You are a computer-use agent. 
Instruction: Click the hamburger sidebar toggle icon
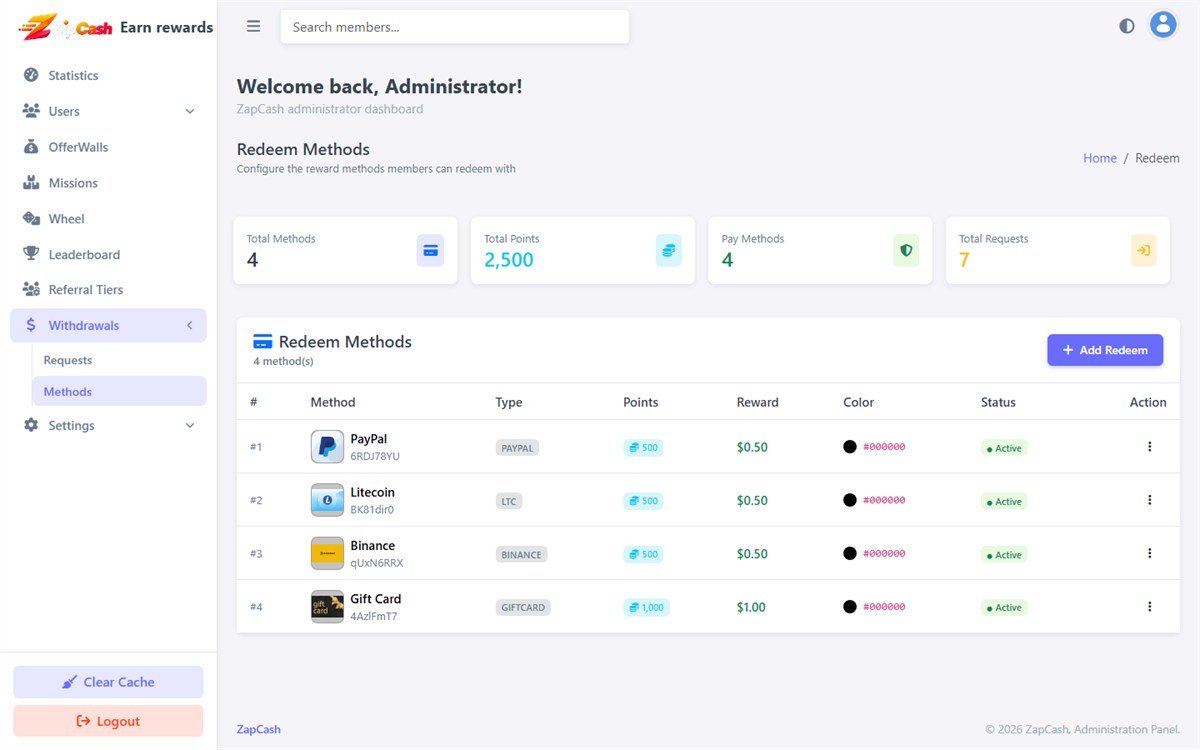click(253, 27)
